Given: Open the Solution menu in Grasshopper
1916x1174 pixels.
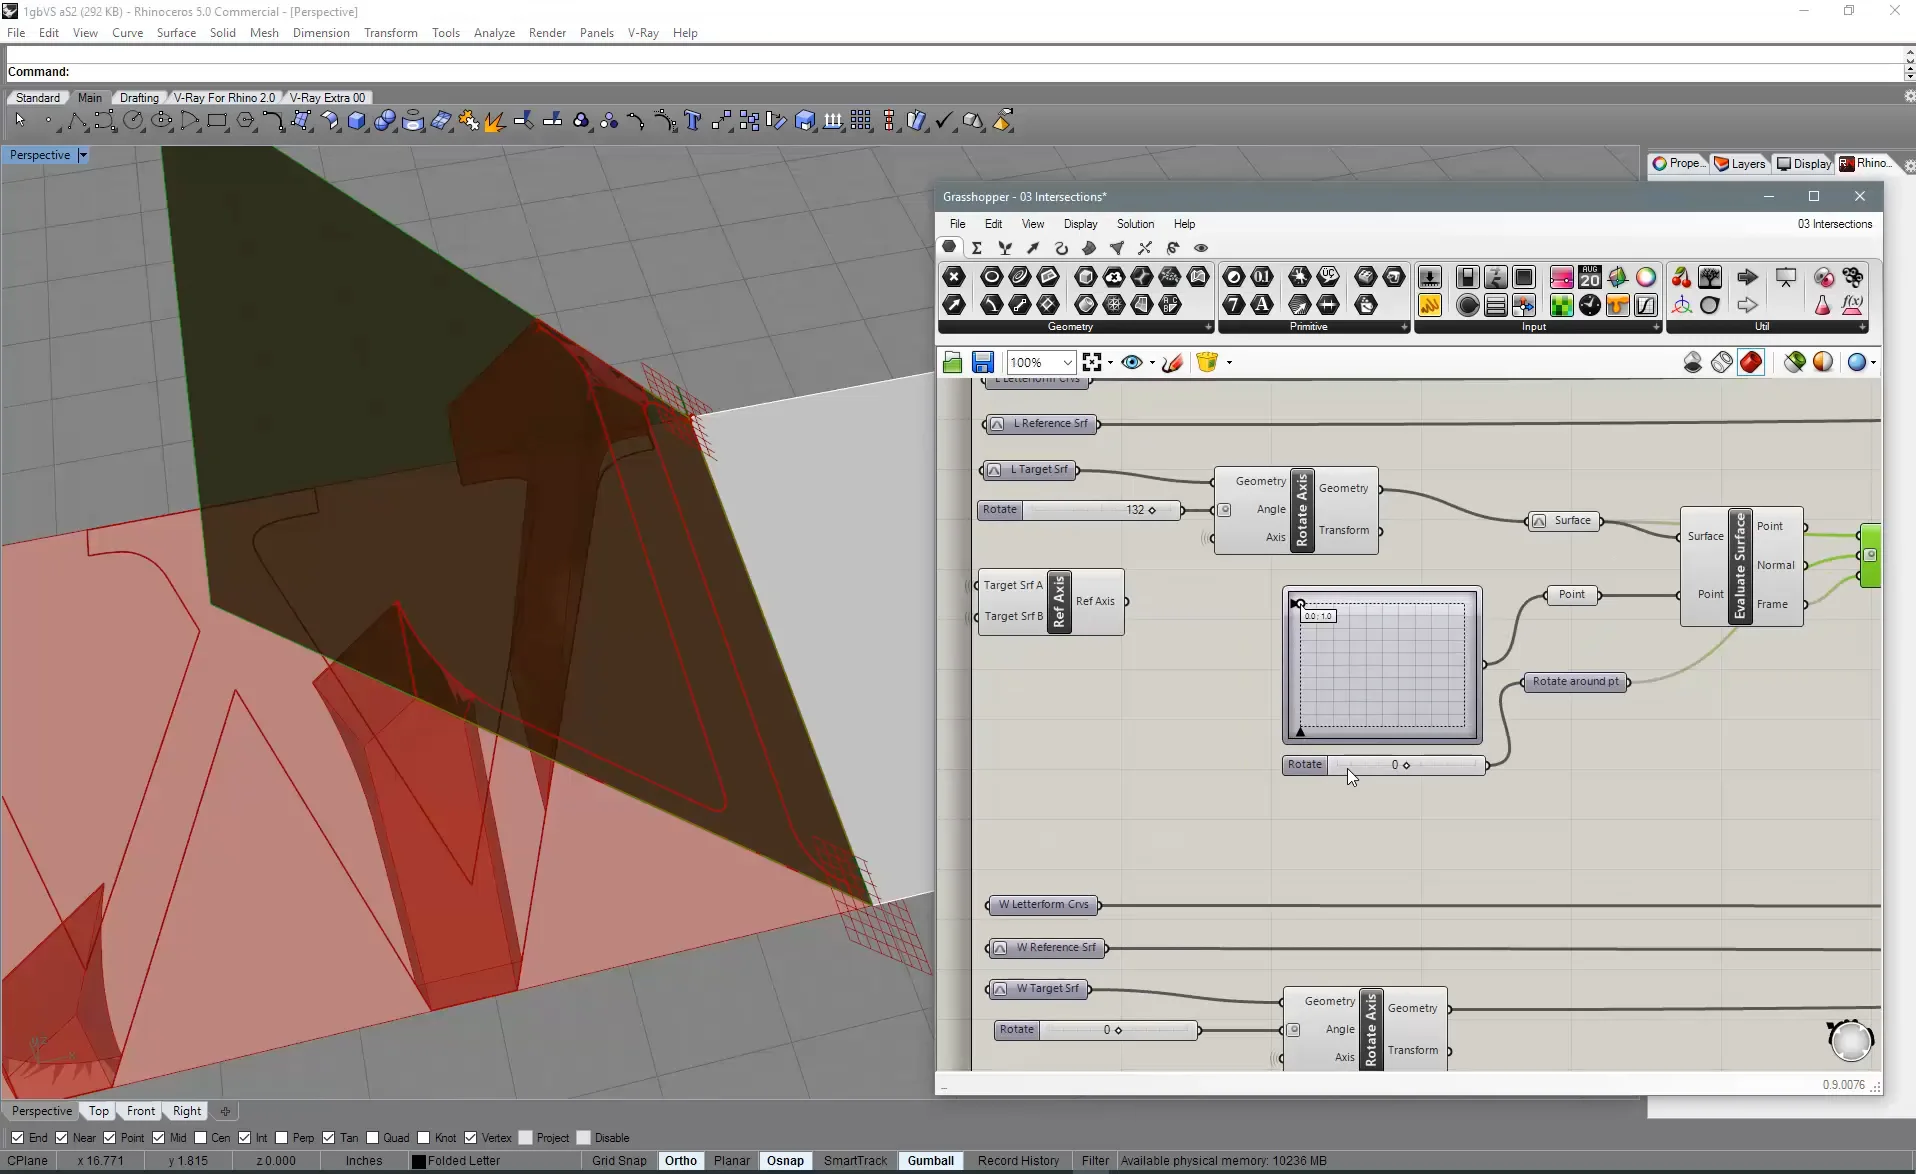Looking at the screenshot, I should pos(1135,224).
